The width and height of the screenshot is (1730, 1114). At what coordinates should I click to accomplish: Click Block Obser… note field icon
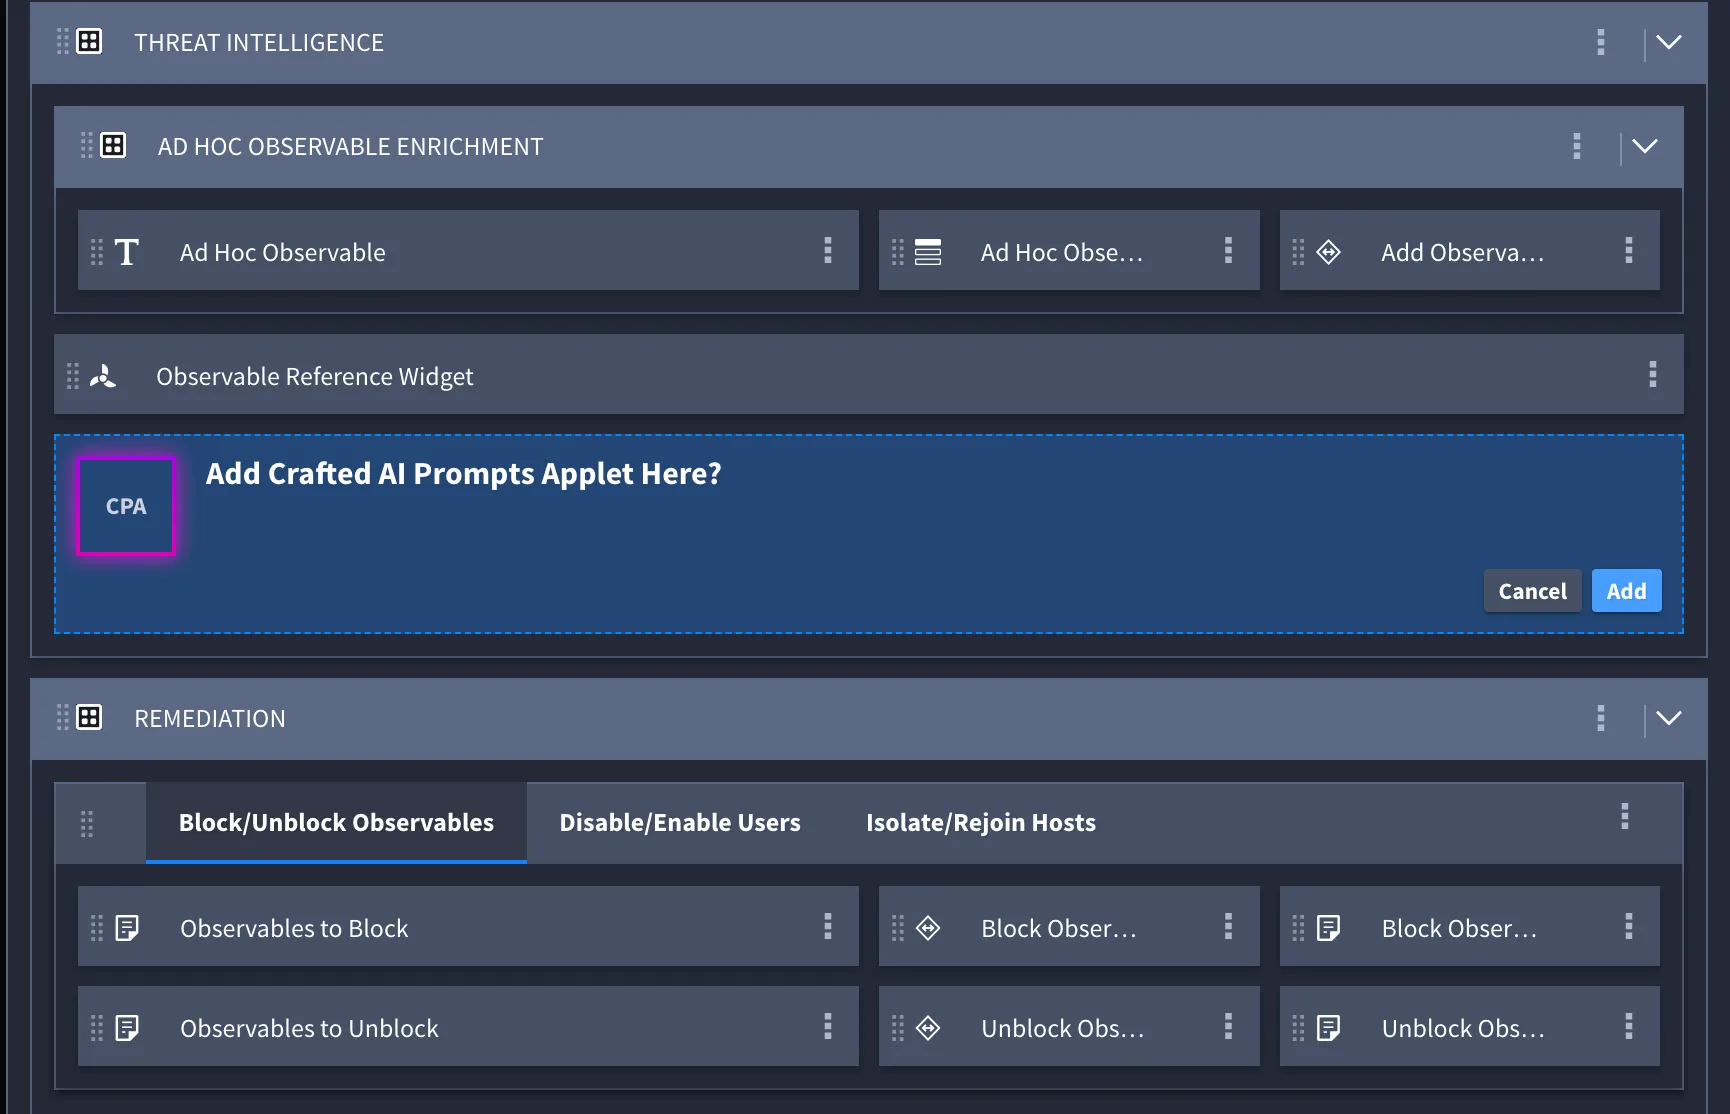(1328, 928)
